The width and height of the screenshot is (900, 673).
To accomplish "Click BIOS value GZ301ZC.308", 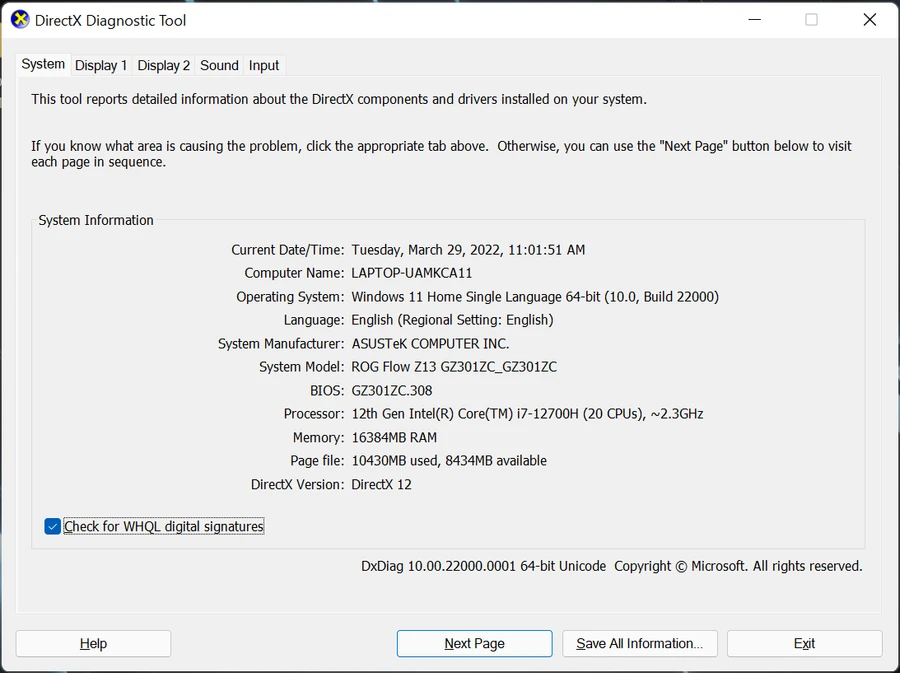I will pyautogui.click(x=392, y=391).
